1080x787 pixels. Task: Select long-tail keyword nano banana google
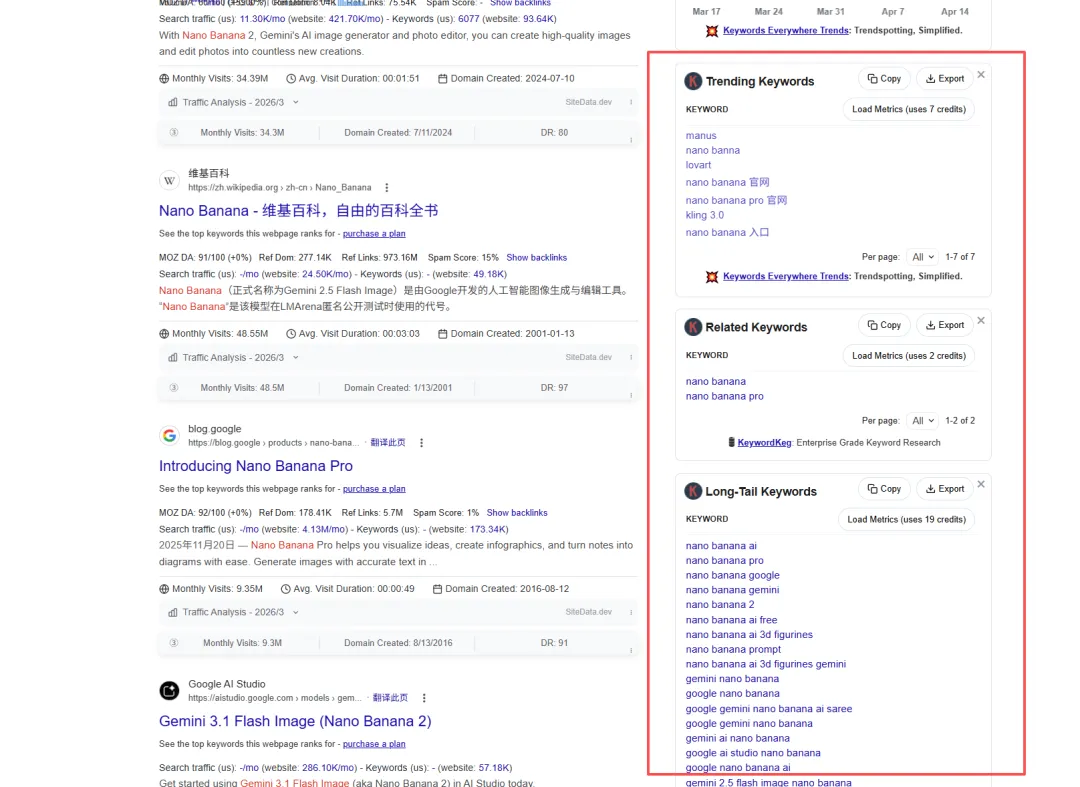(x=733, y=576)
